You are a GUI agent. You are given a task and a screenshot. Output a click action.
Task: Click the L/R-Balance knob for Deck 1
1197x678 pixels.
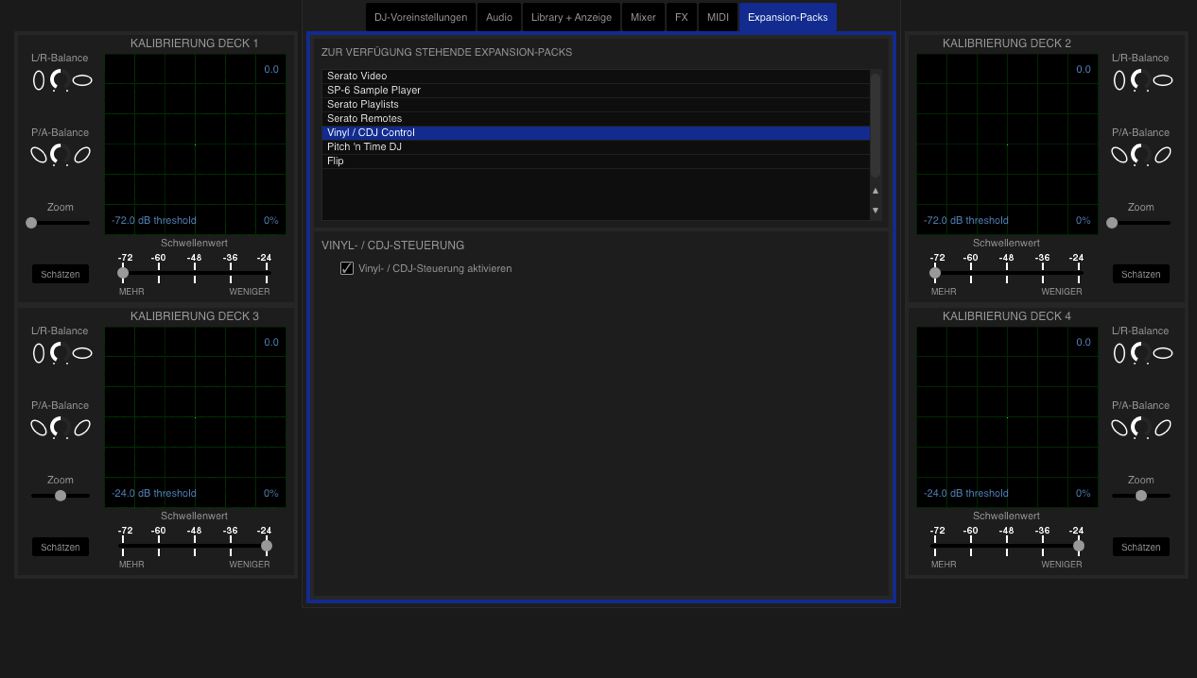(60, 80)
